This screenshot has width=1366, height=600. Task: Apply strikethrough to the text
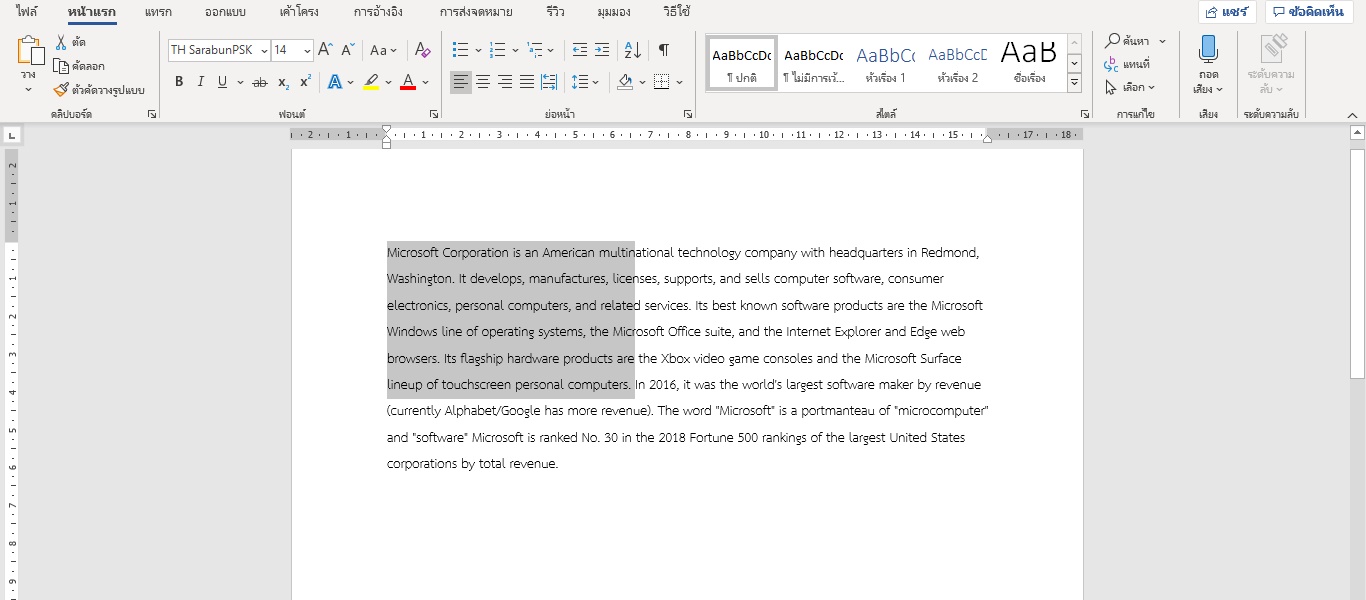(x=259, y=82)
